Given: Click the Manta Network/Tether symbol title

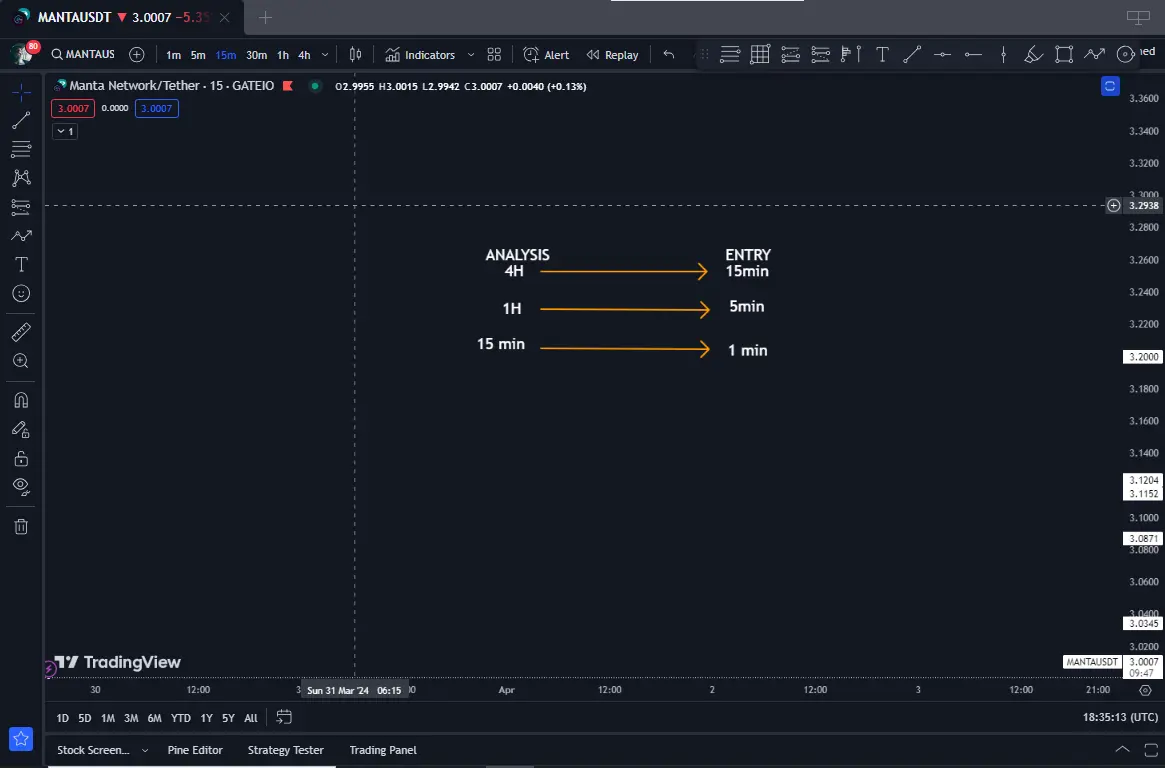Looking at the screenshot, I should pos(172,86).
